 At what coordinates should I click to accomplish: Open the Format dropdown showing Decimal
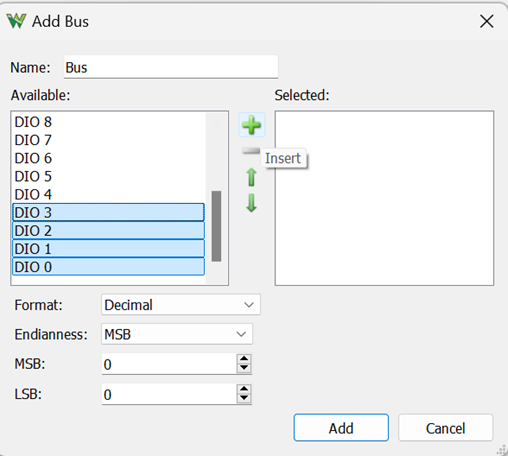pos(181,305)
